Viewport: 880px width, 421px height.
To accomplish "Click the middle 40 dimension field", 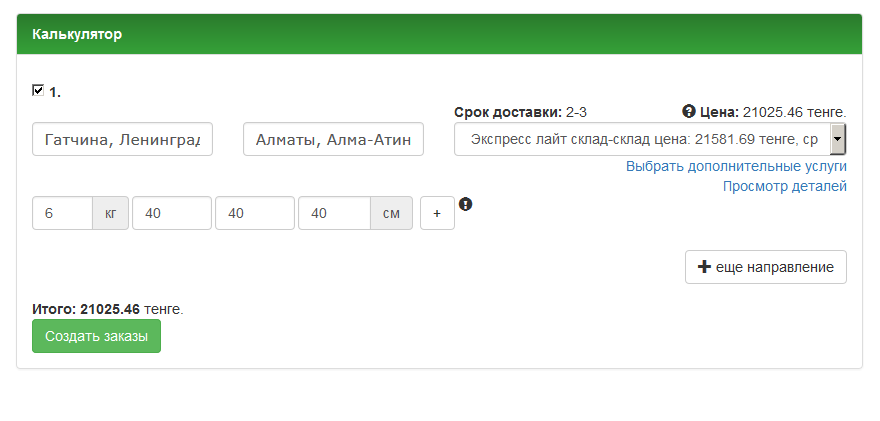I will pos(254,213).
